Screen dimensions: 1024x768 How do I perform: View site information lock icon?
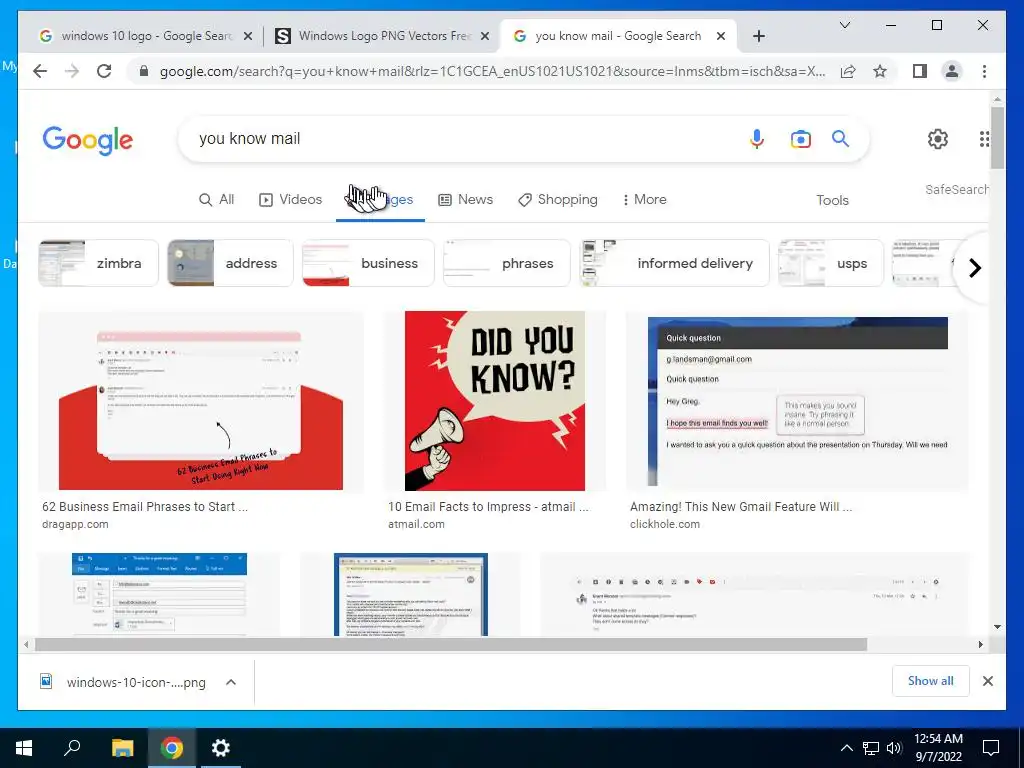144,71
